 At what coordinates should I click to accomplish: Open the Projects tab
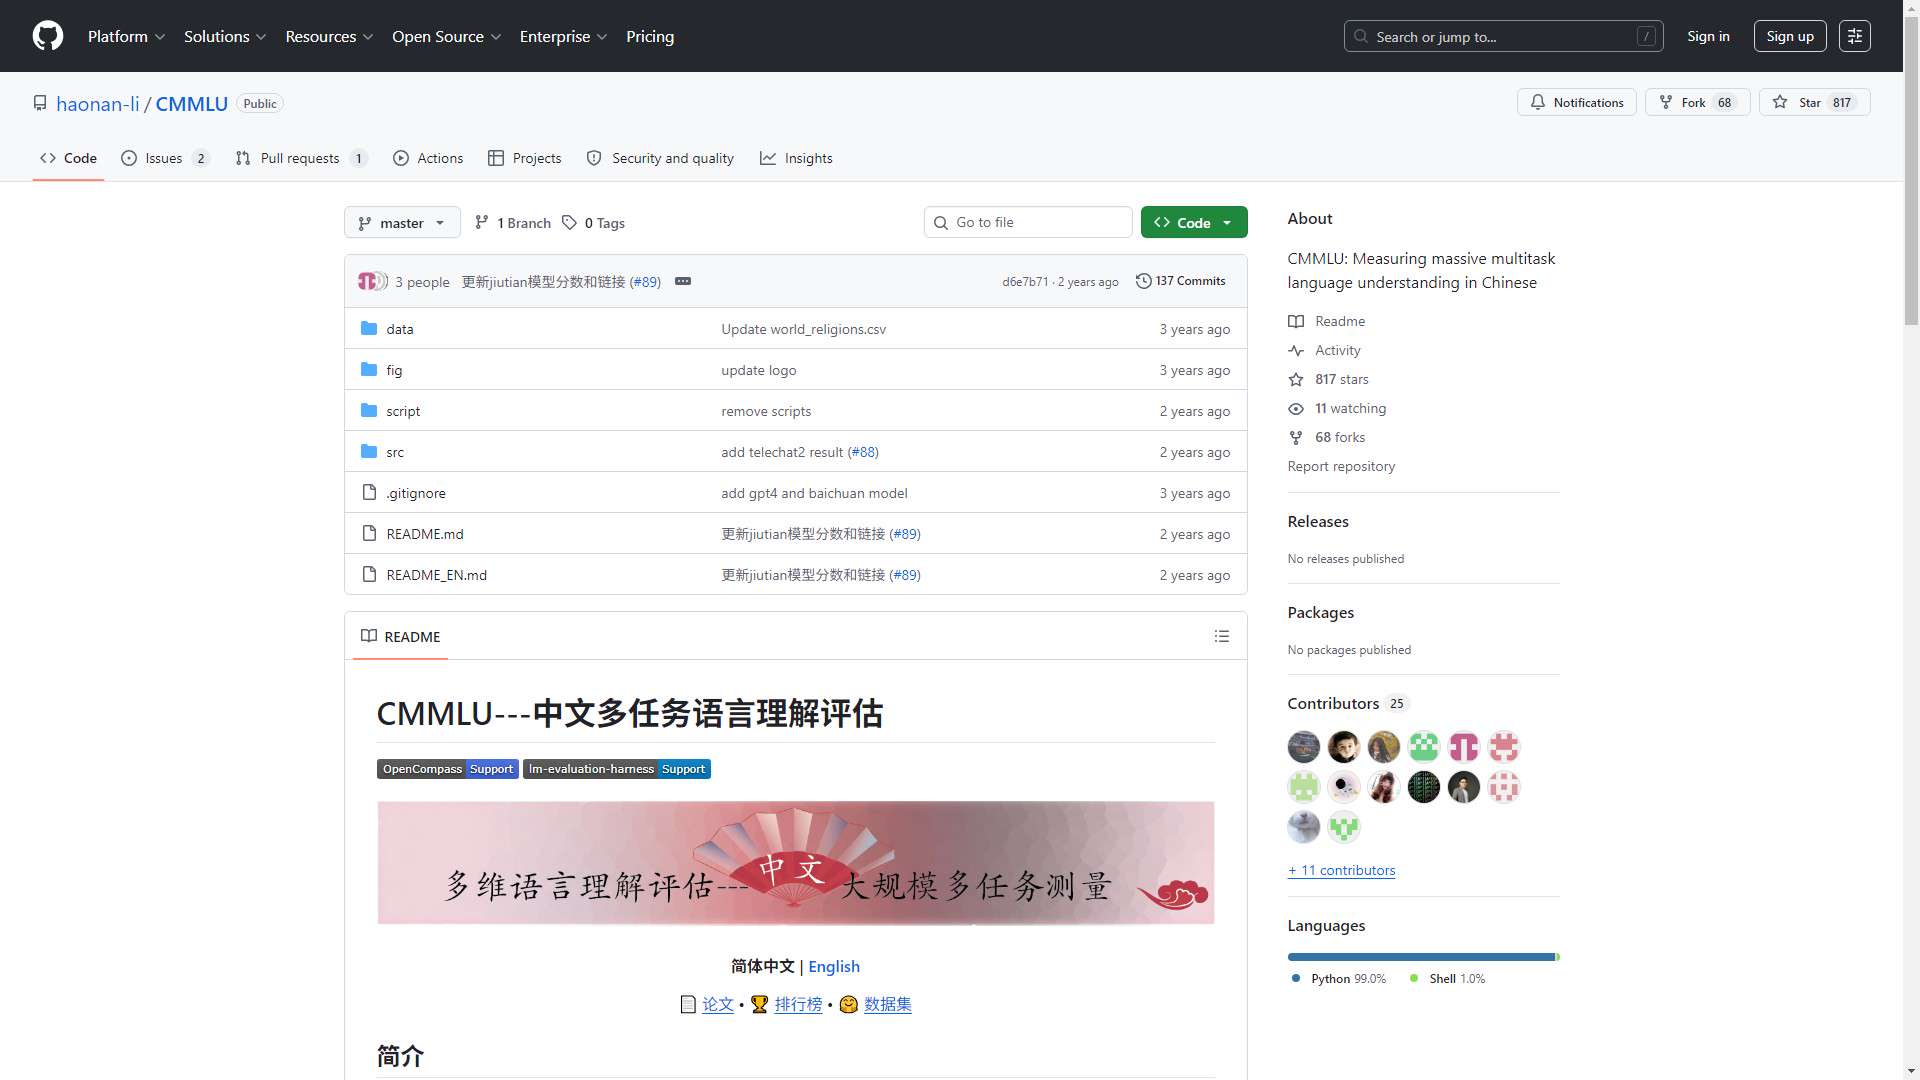524,158
